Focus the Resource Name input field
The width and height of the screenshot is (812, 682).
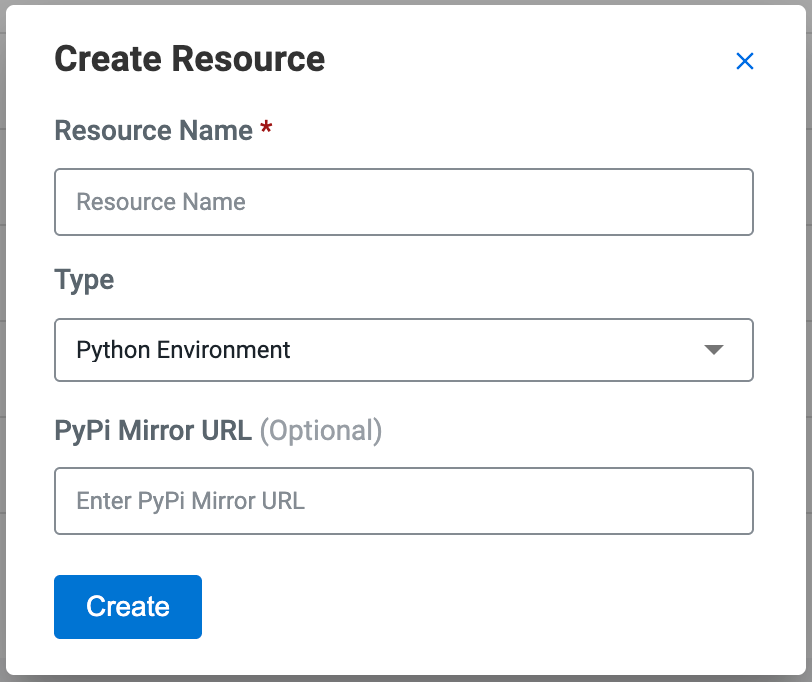403,202
